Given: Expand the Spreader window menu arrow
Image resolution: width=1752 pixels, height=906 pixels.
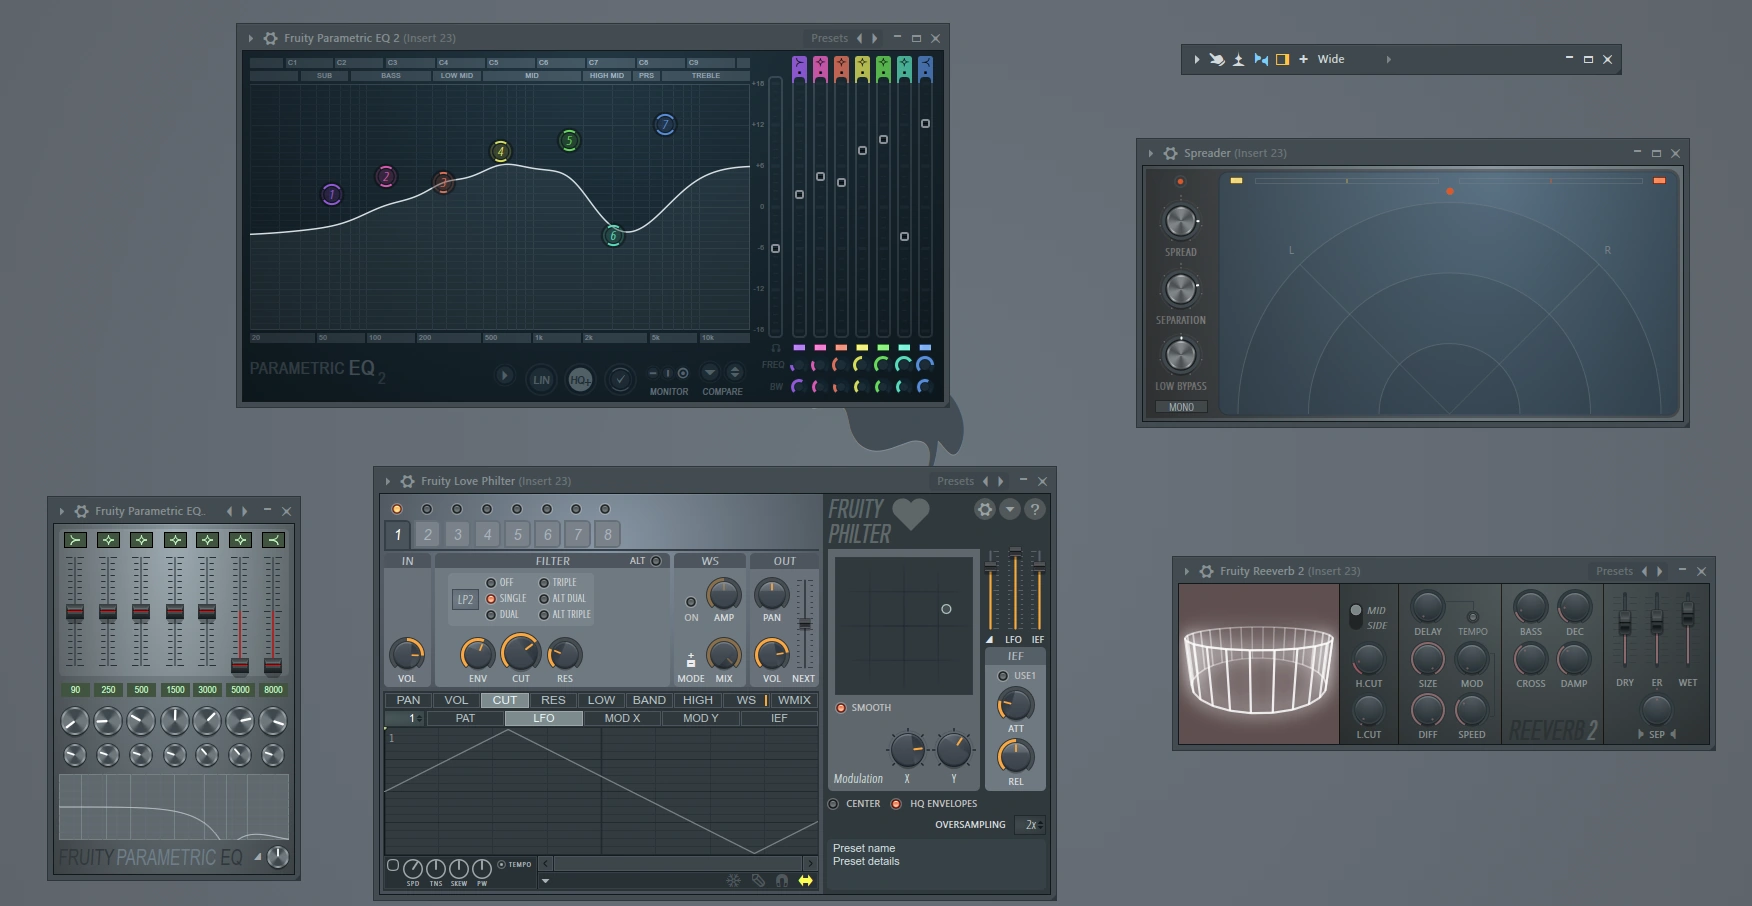Looking at the screenshot, I should coord(1151,153).
